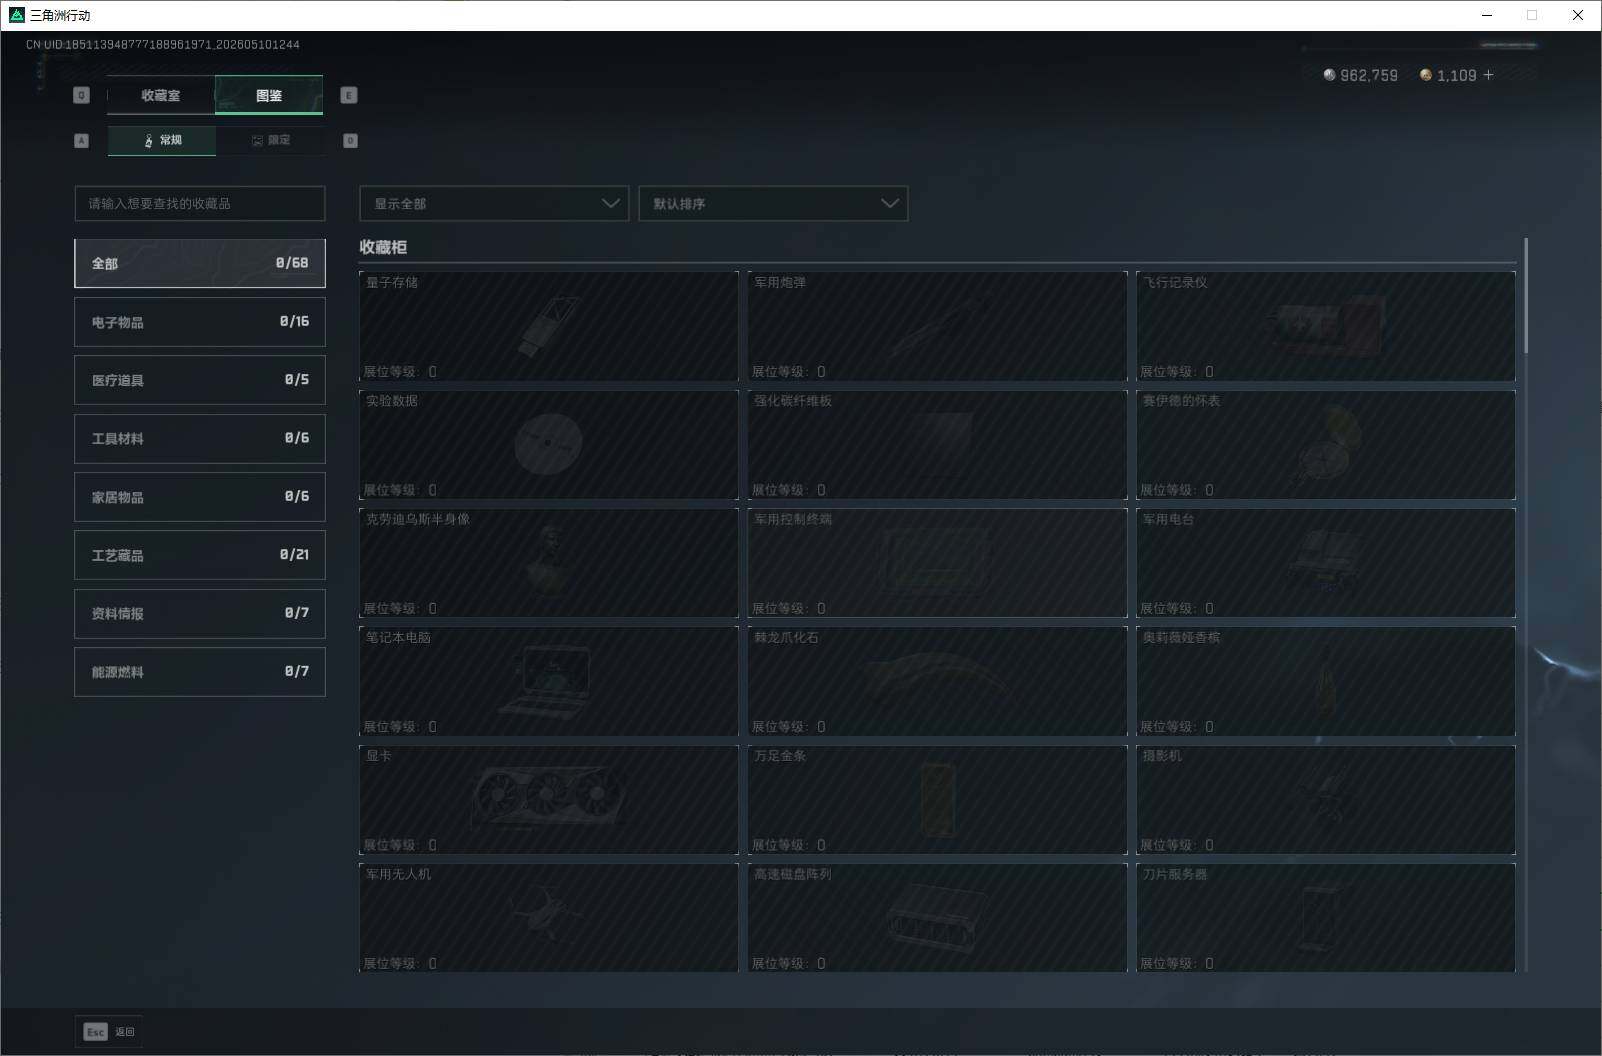Focus the collectible search input field
Image resolution: width=1602 pixels, height=1056 pixels.
200,203
